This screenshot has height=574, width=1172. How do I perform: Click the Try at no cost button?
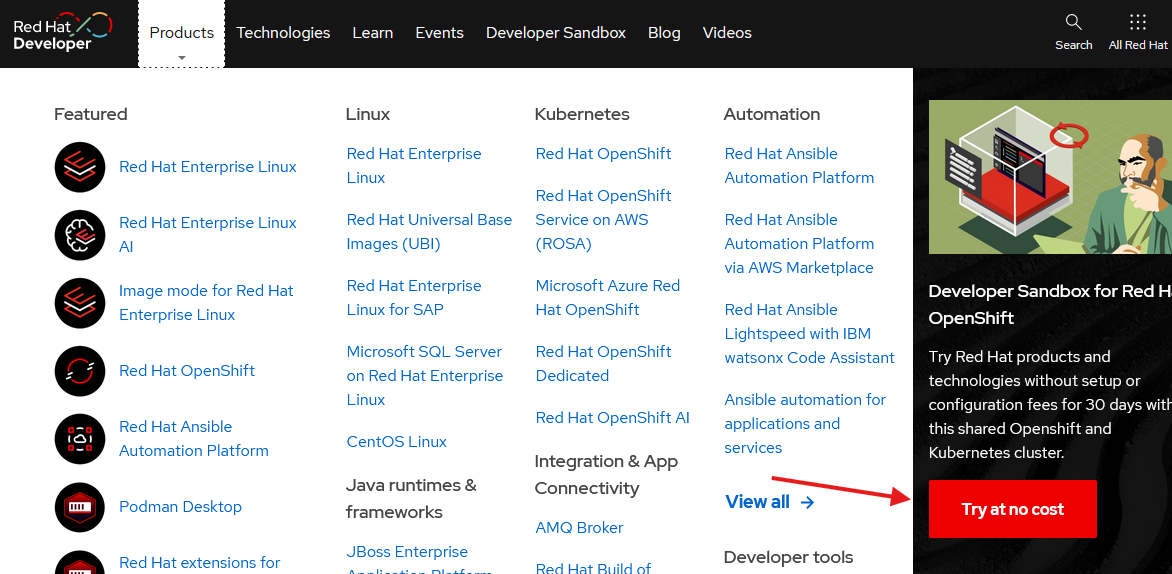click(1013, 509)
